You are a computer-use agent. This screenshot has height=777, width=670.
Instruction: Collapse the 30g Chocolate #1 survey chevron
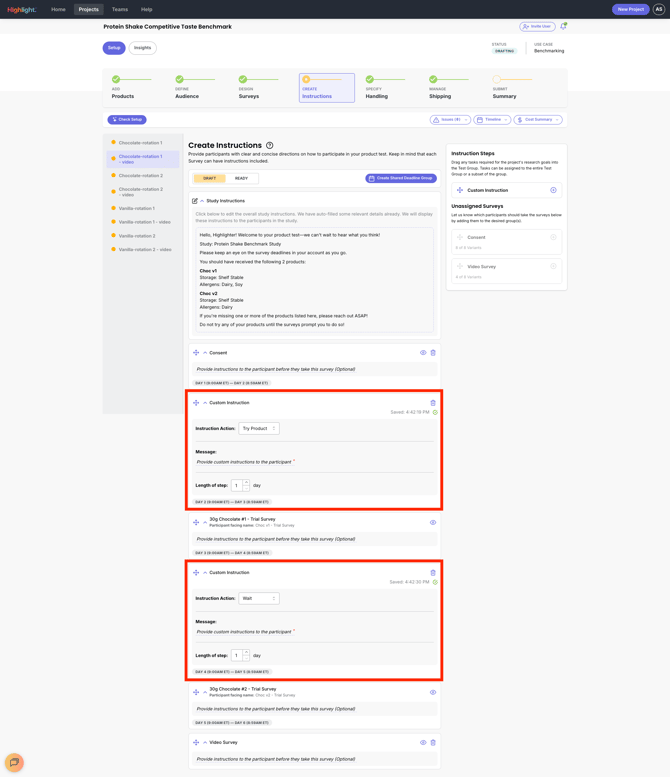tap(205, 522)
